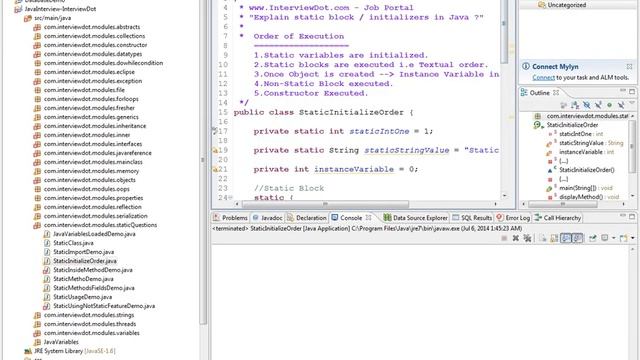Click the com.interviewdot.modules.staticQuestions package icon

[37, 225]
